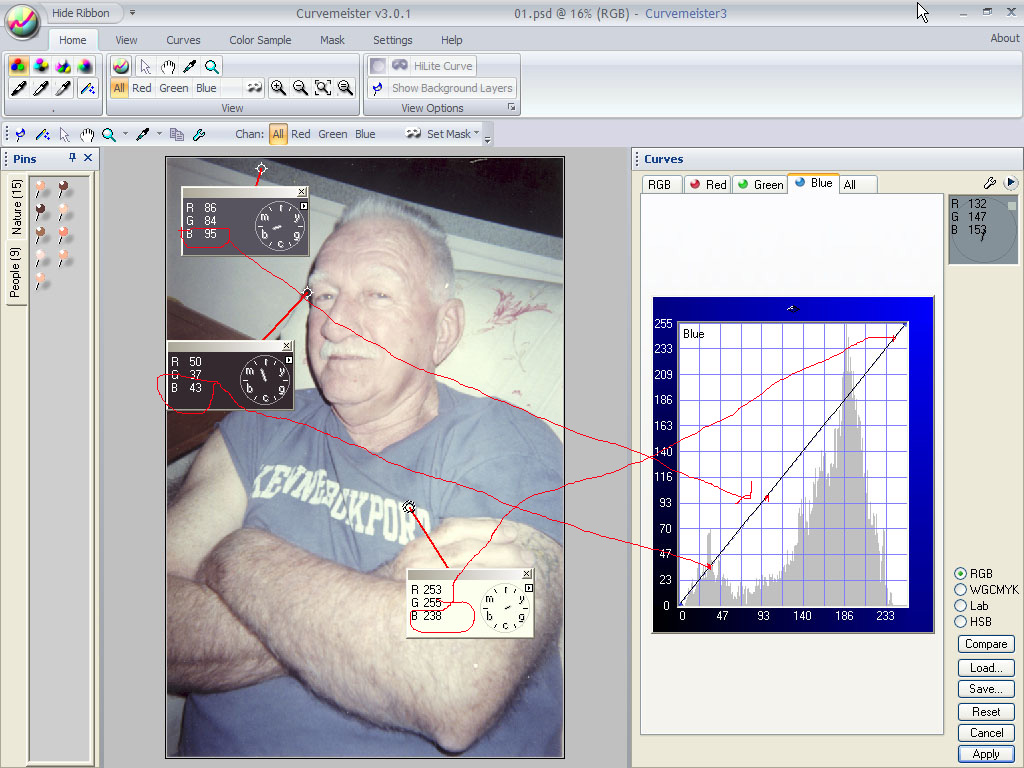Open the toolbar zoom tool dropdown arrow

(x=124, y=134)
